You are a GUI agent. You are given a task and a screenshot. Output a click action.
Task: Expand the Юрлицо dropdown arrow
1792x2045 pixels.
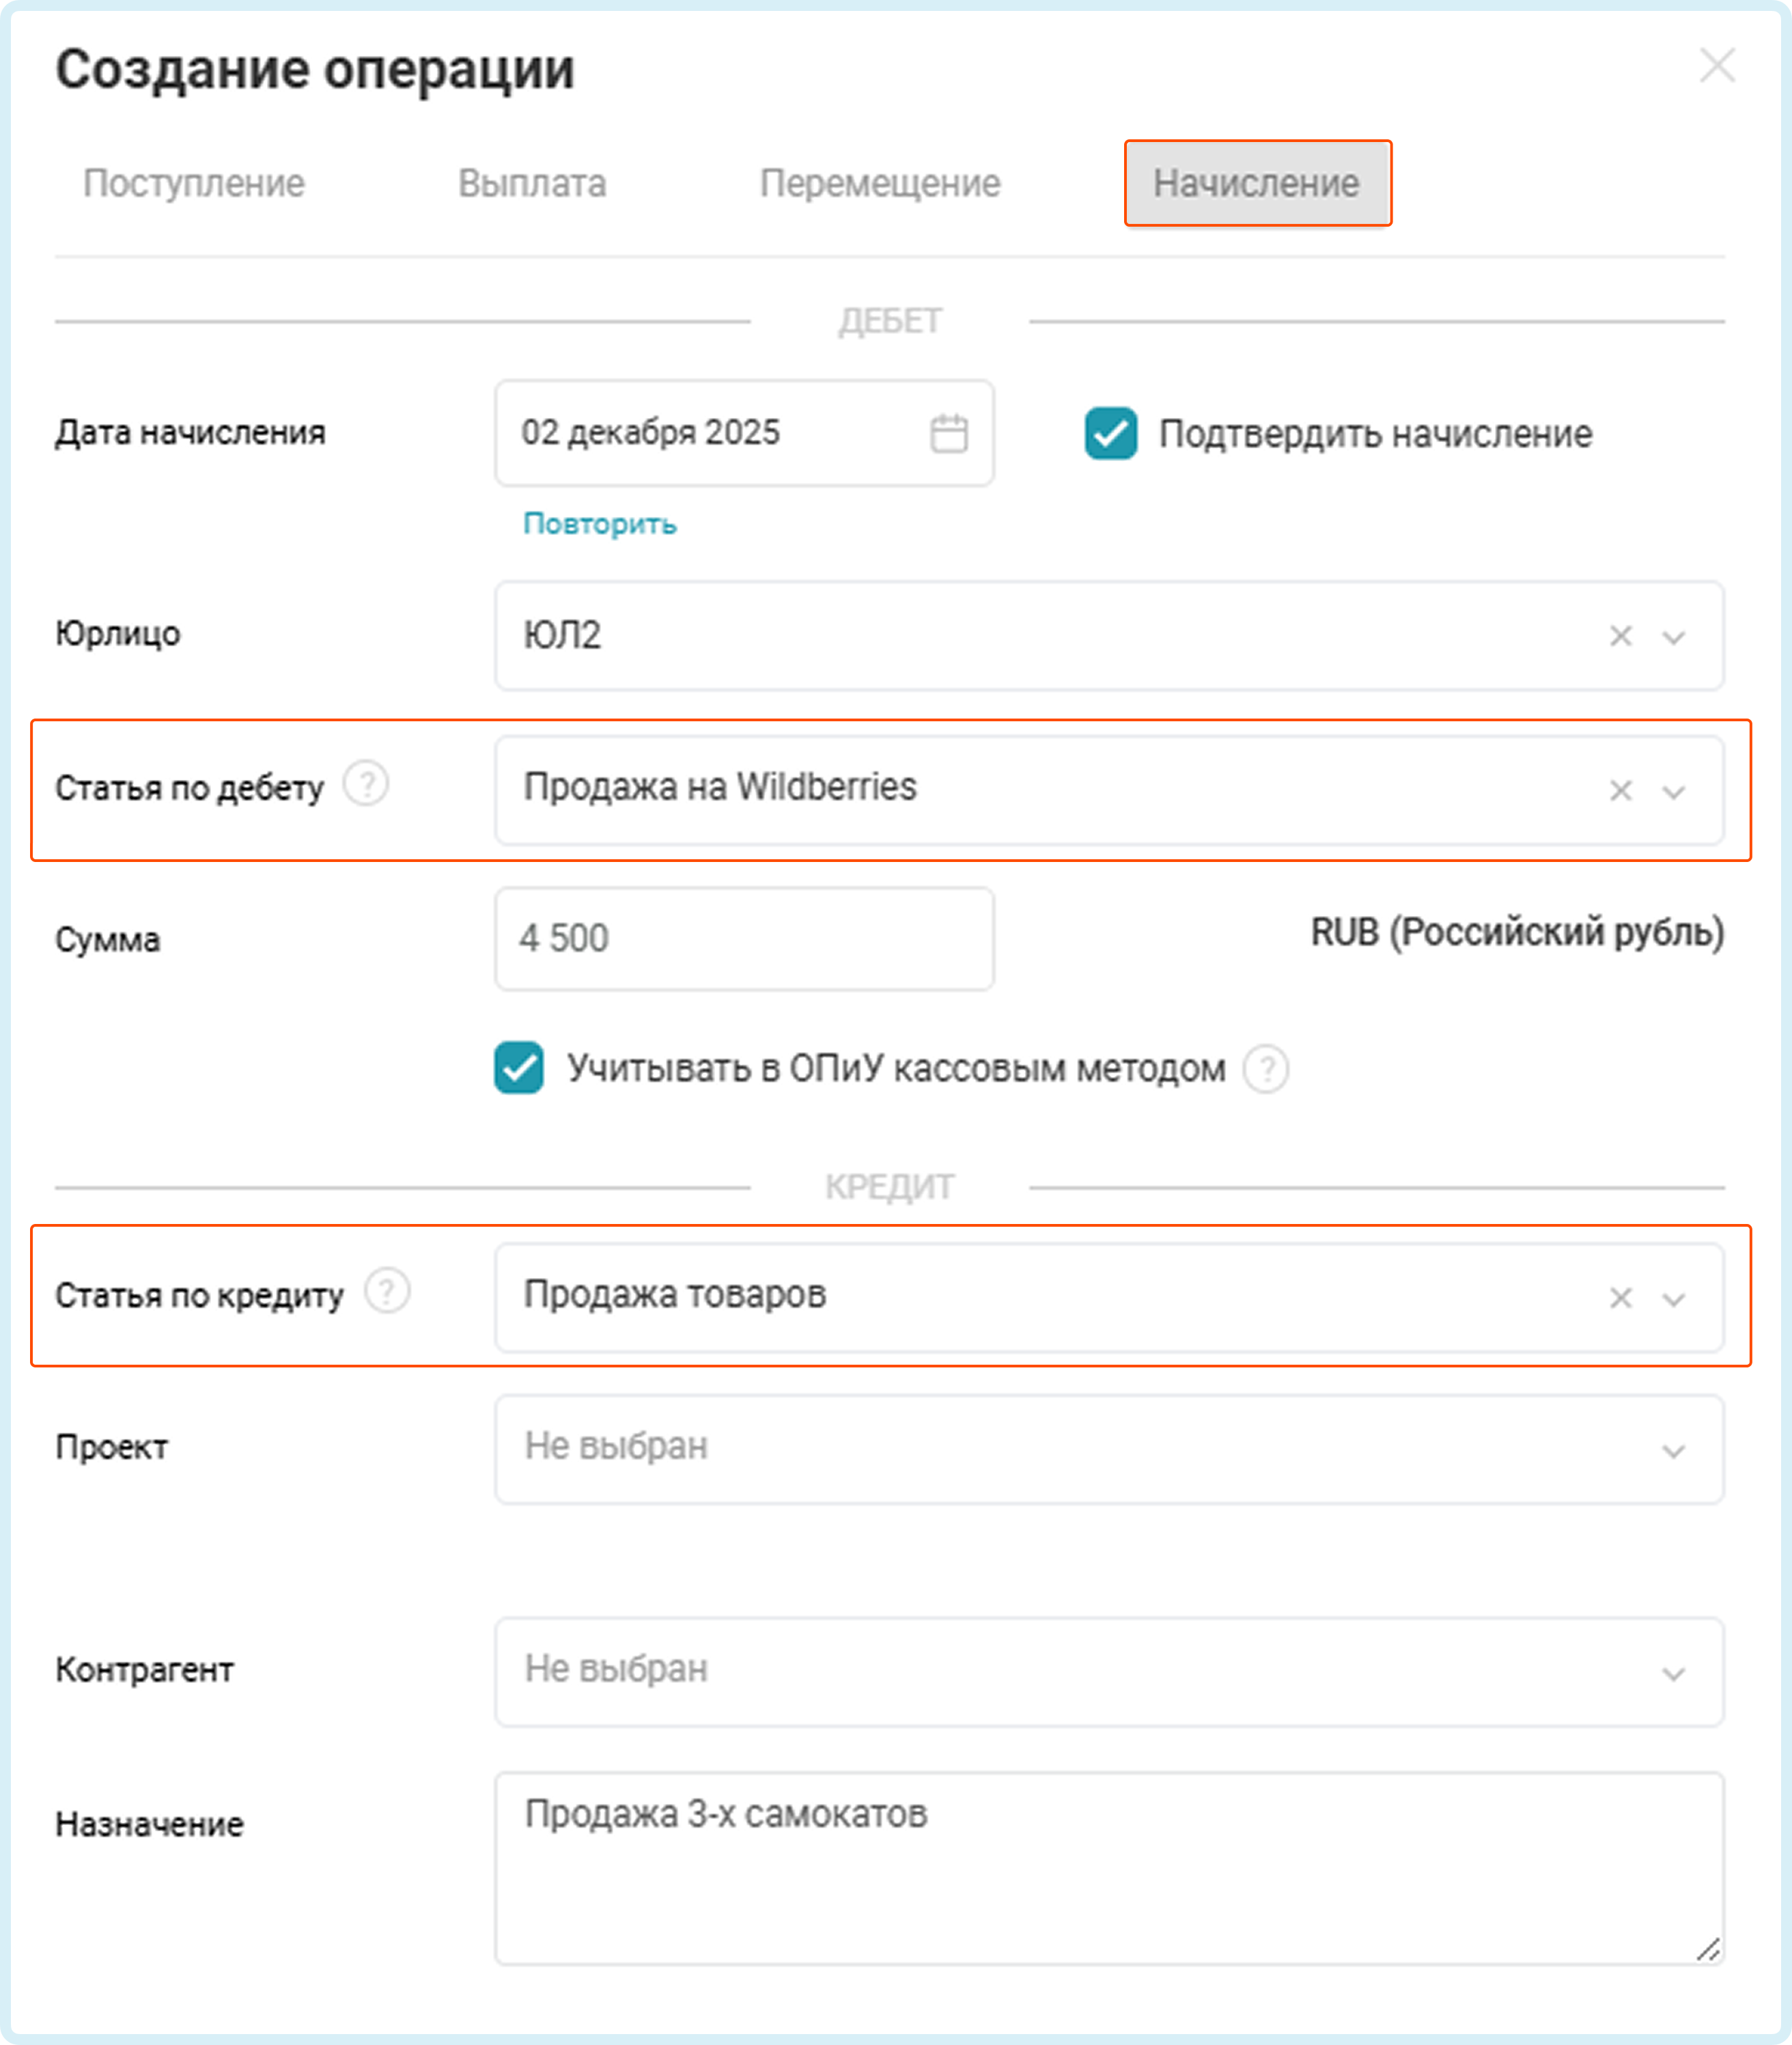tap(1673, 637)
